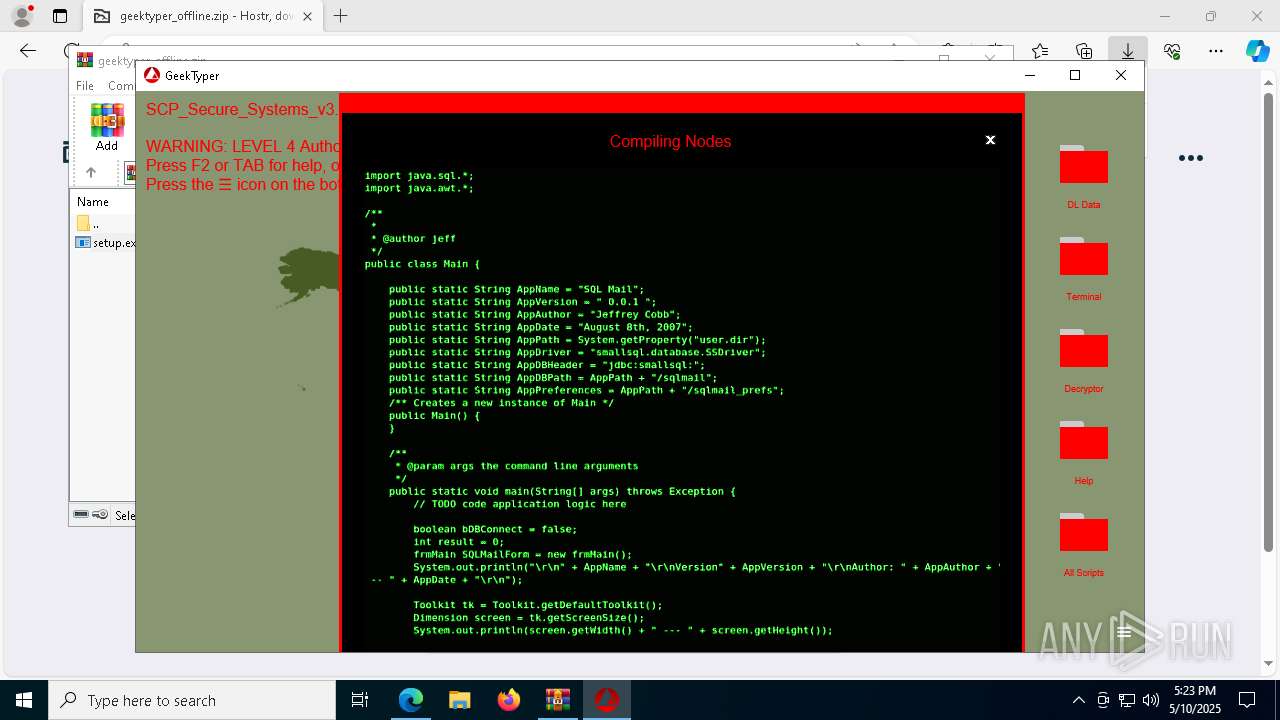
Task: Open a new tab in Edge
Action: 341,16
